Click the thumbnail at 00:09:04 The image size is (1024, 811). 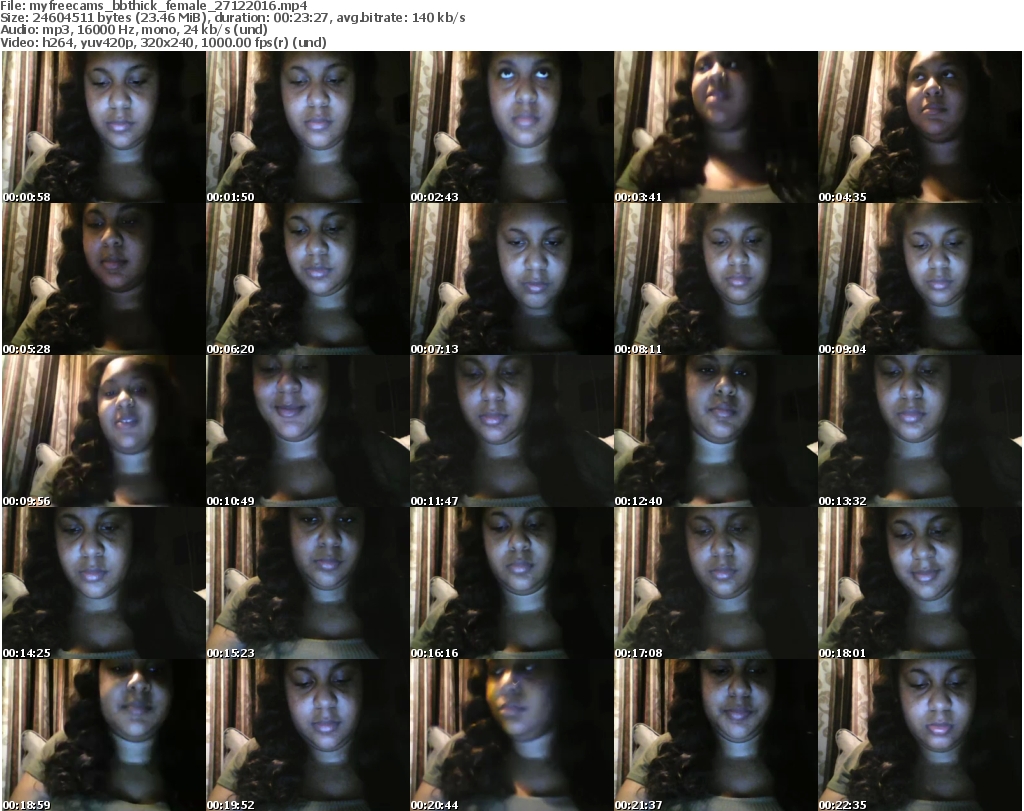click(919, 279)
